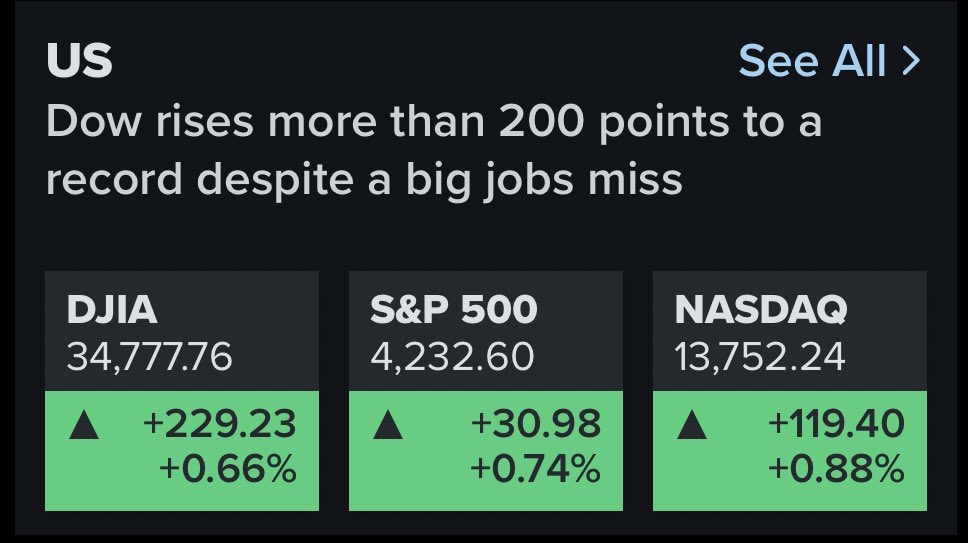
Task: Open the DJIA index card
Action: [x=182, y=391]
